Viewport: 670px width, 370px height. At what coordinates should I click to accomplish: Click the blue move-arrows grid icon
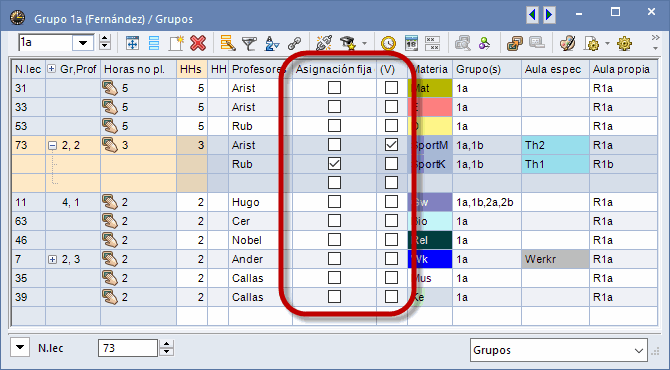(x=132, y=43)
